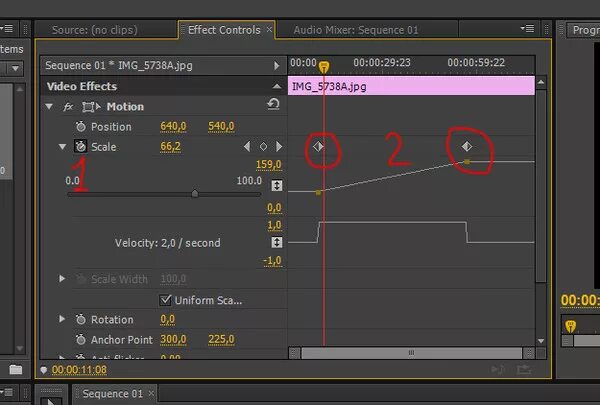This screenshot has width=600, height=405.
Task: Edit the Scale value 66,2
Action: [170, 146]
